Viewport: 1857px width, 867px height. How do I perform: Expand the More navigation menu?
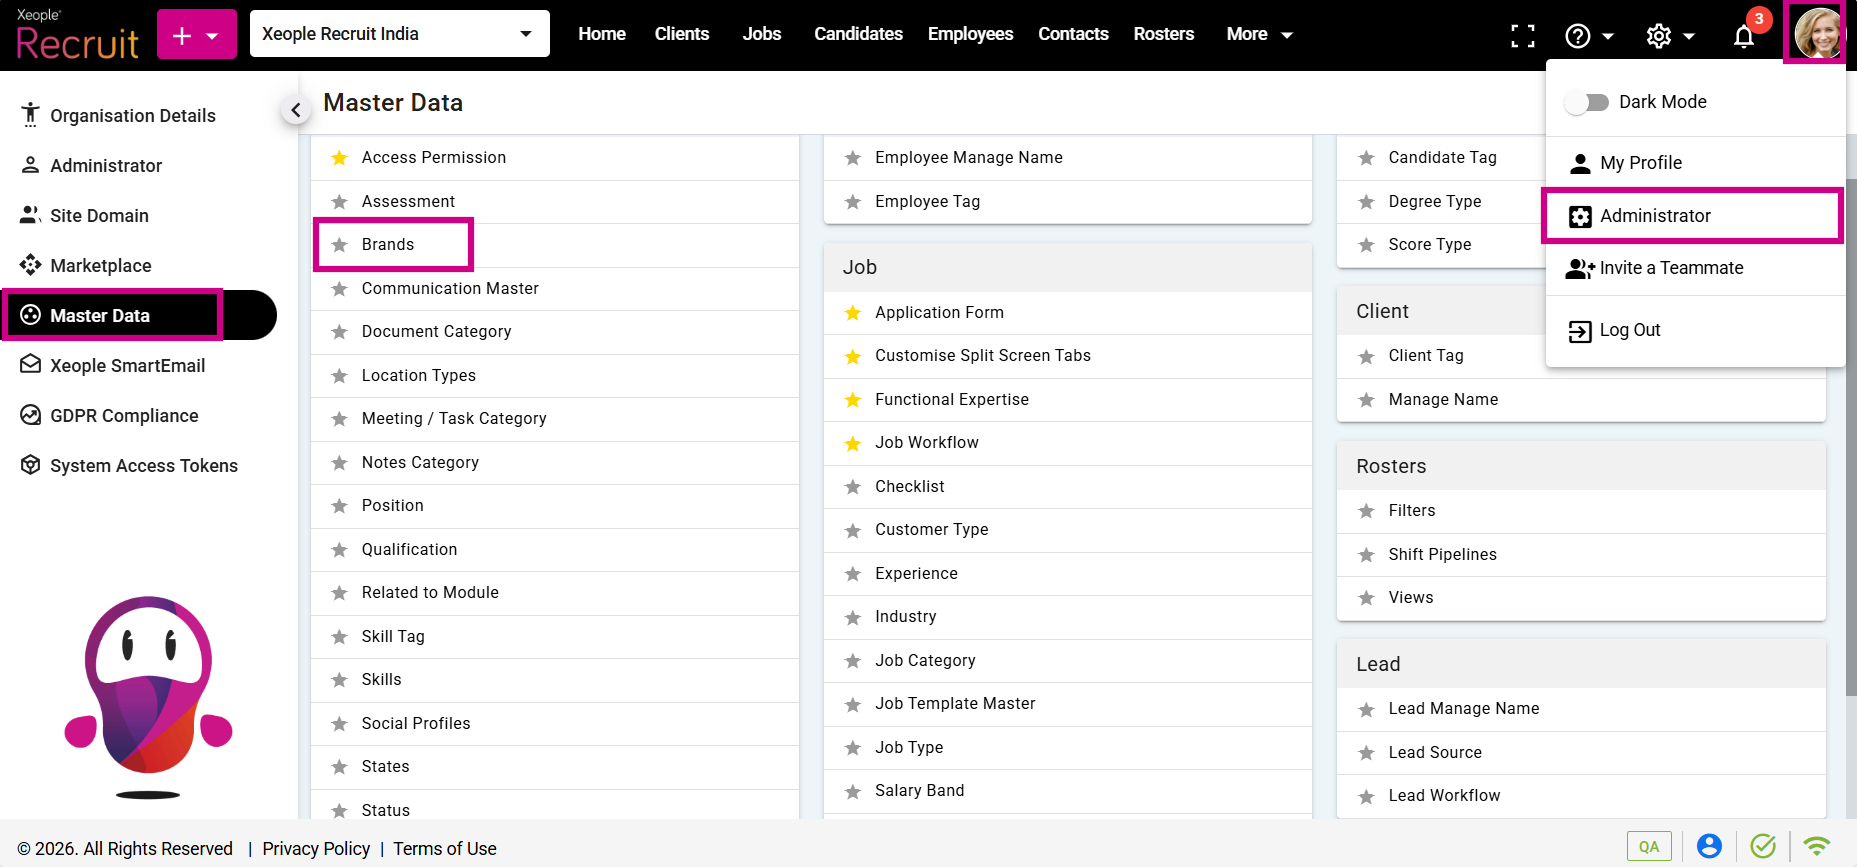click(x=1259, y=34)
